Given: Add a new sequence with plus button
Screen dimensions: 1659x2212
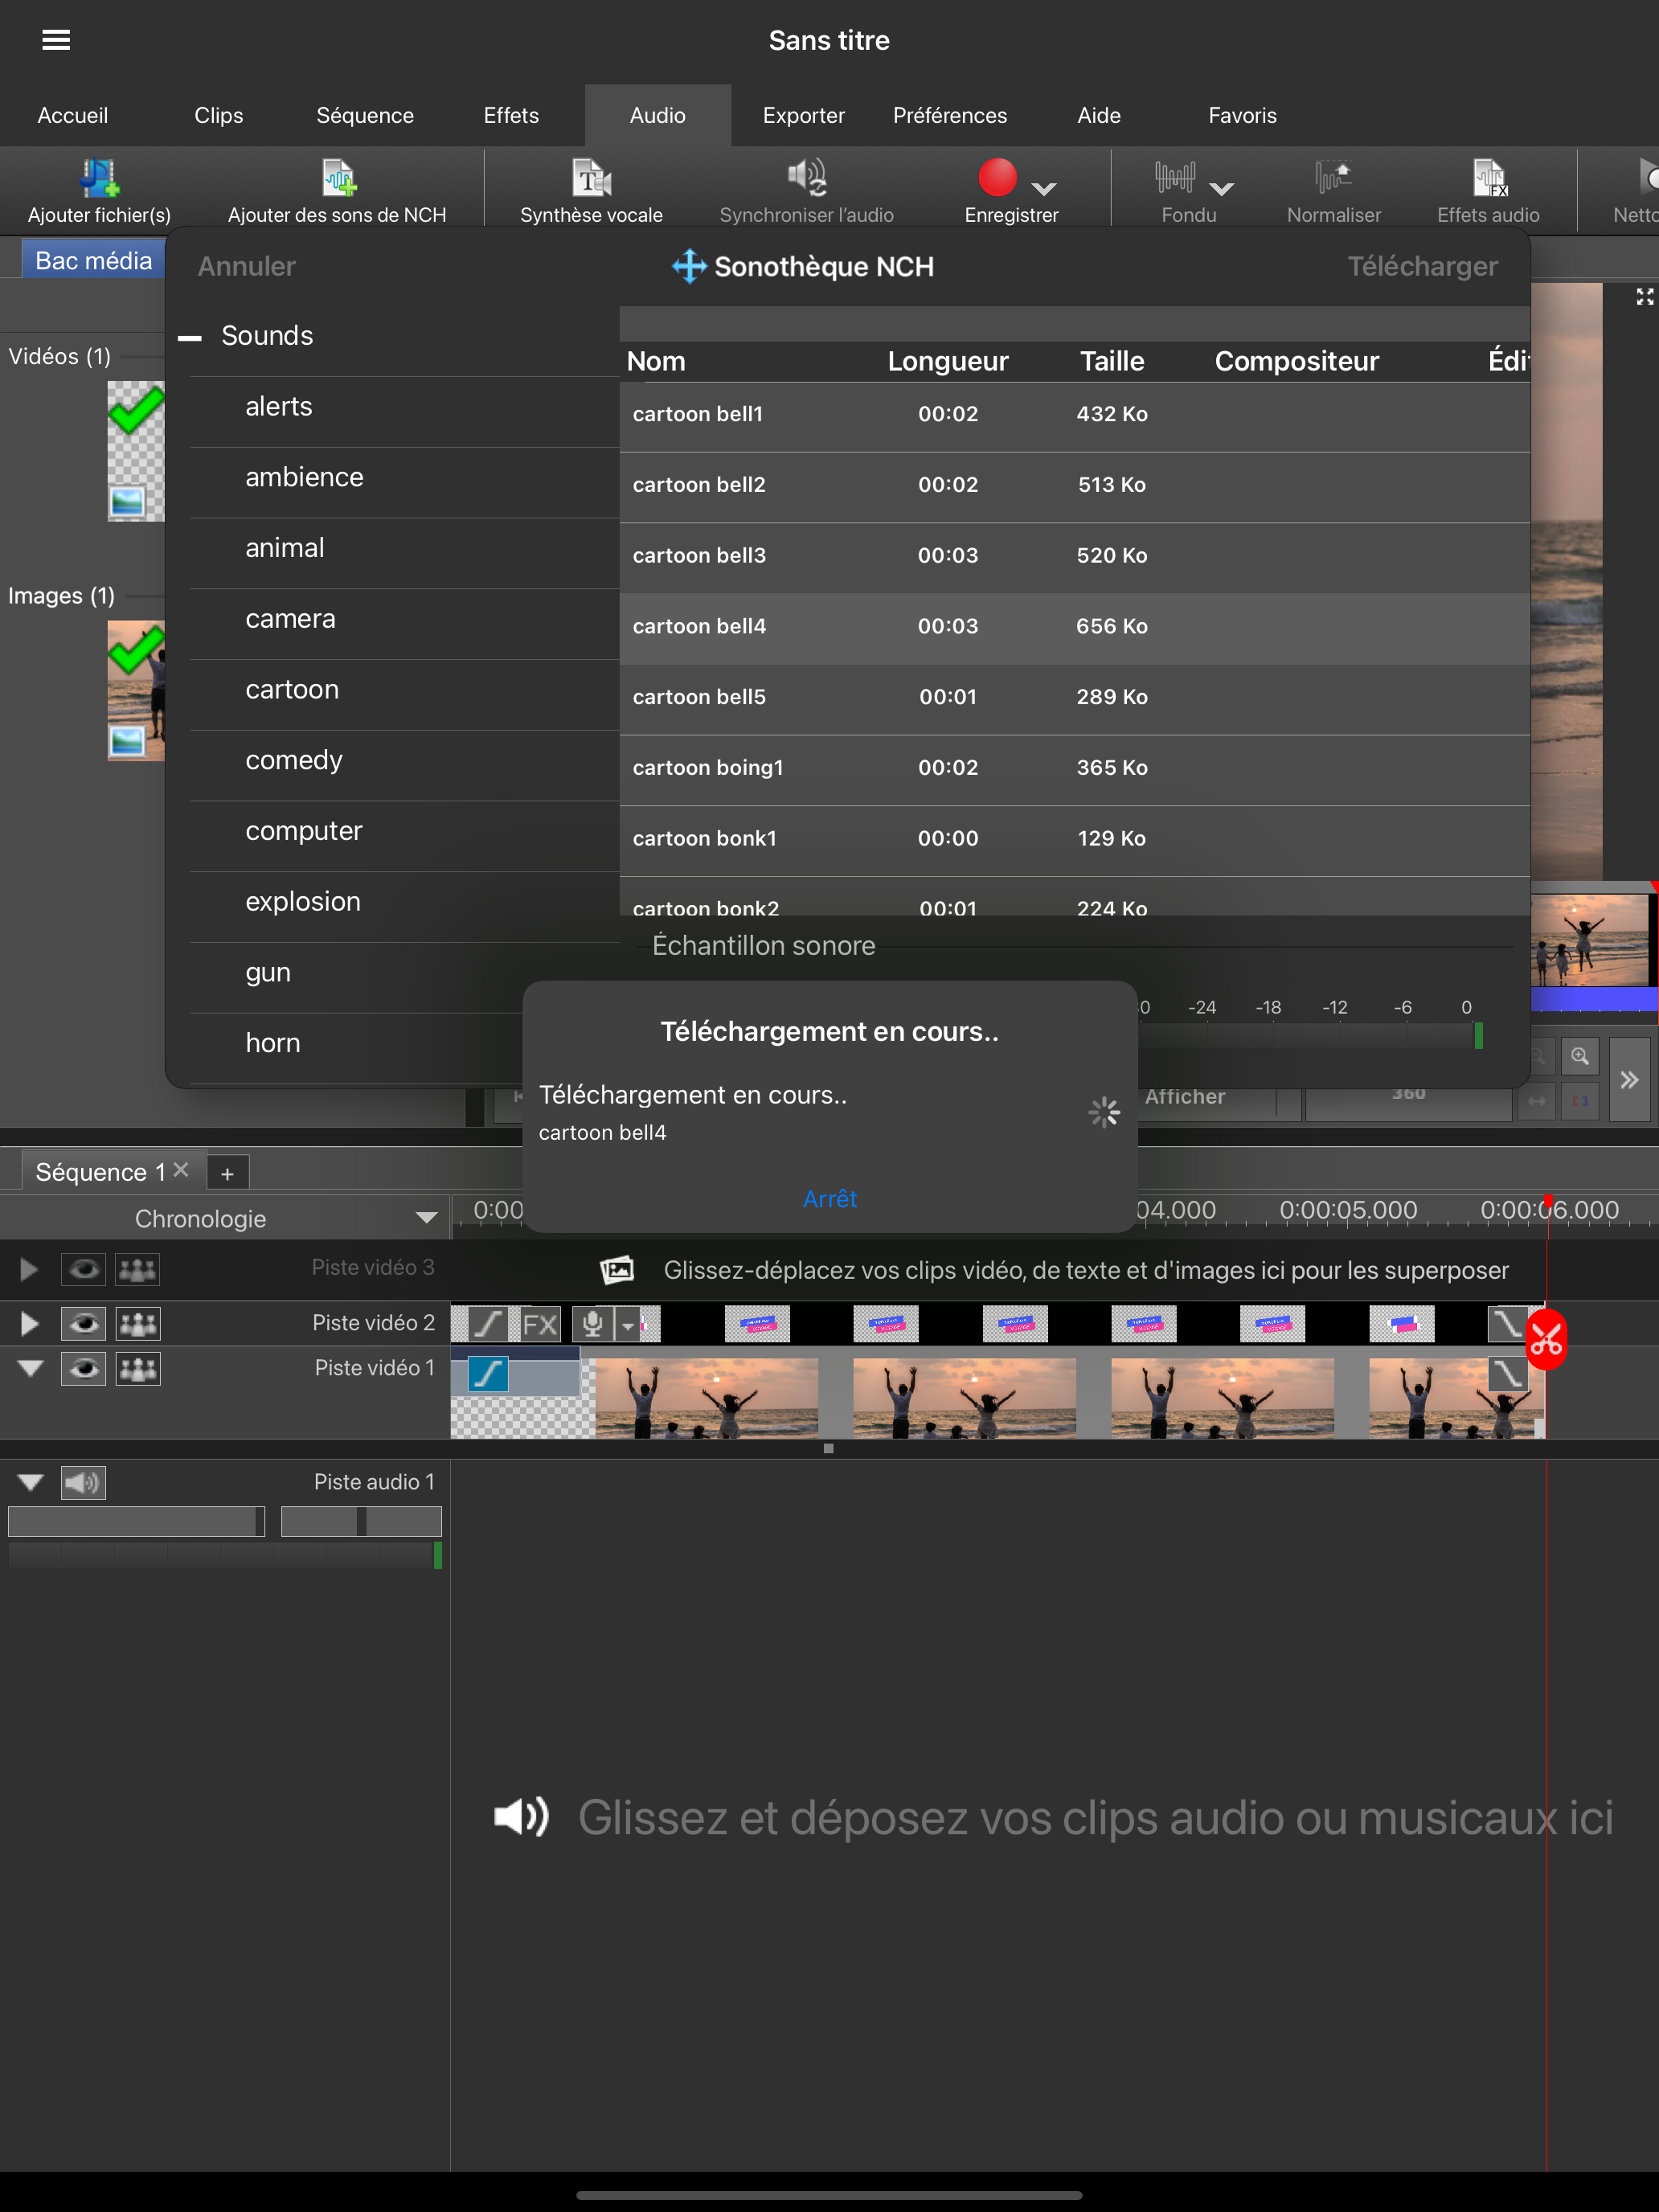Looking at the screenshot, I should (x=227, y=1173).
